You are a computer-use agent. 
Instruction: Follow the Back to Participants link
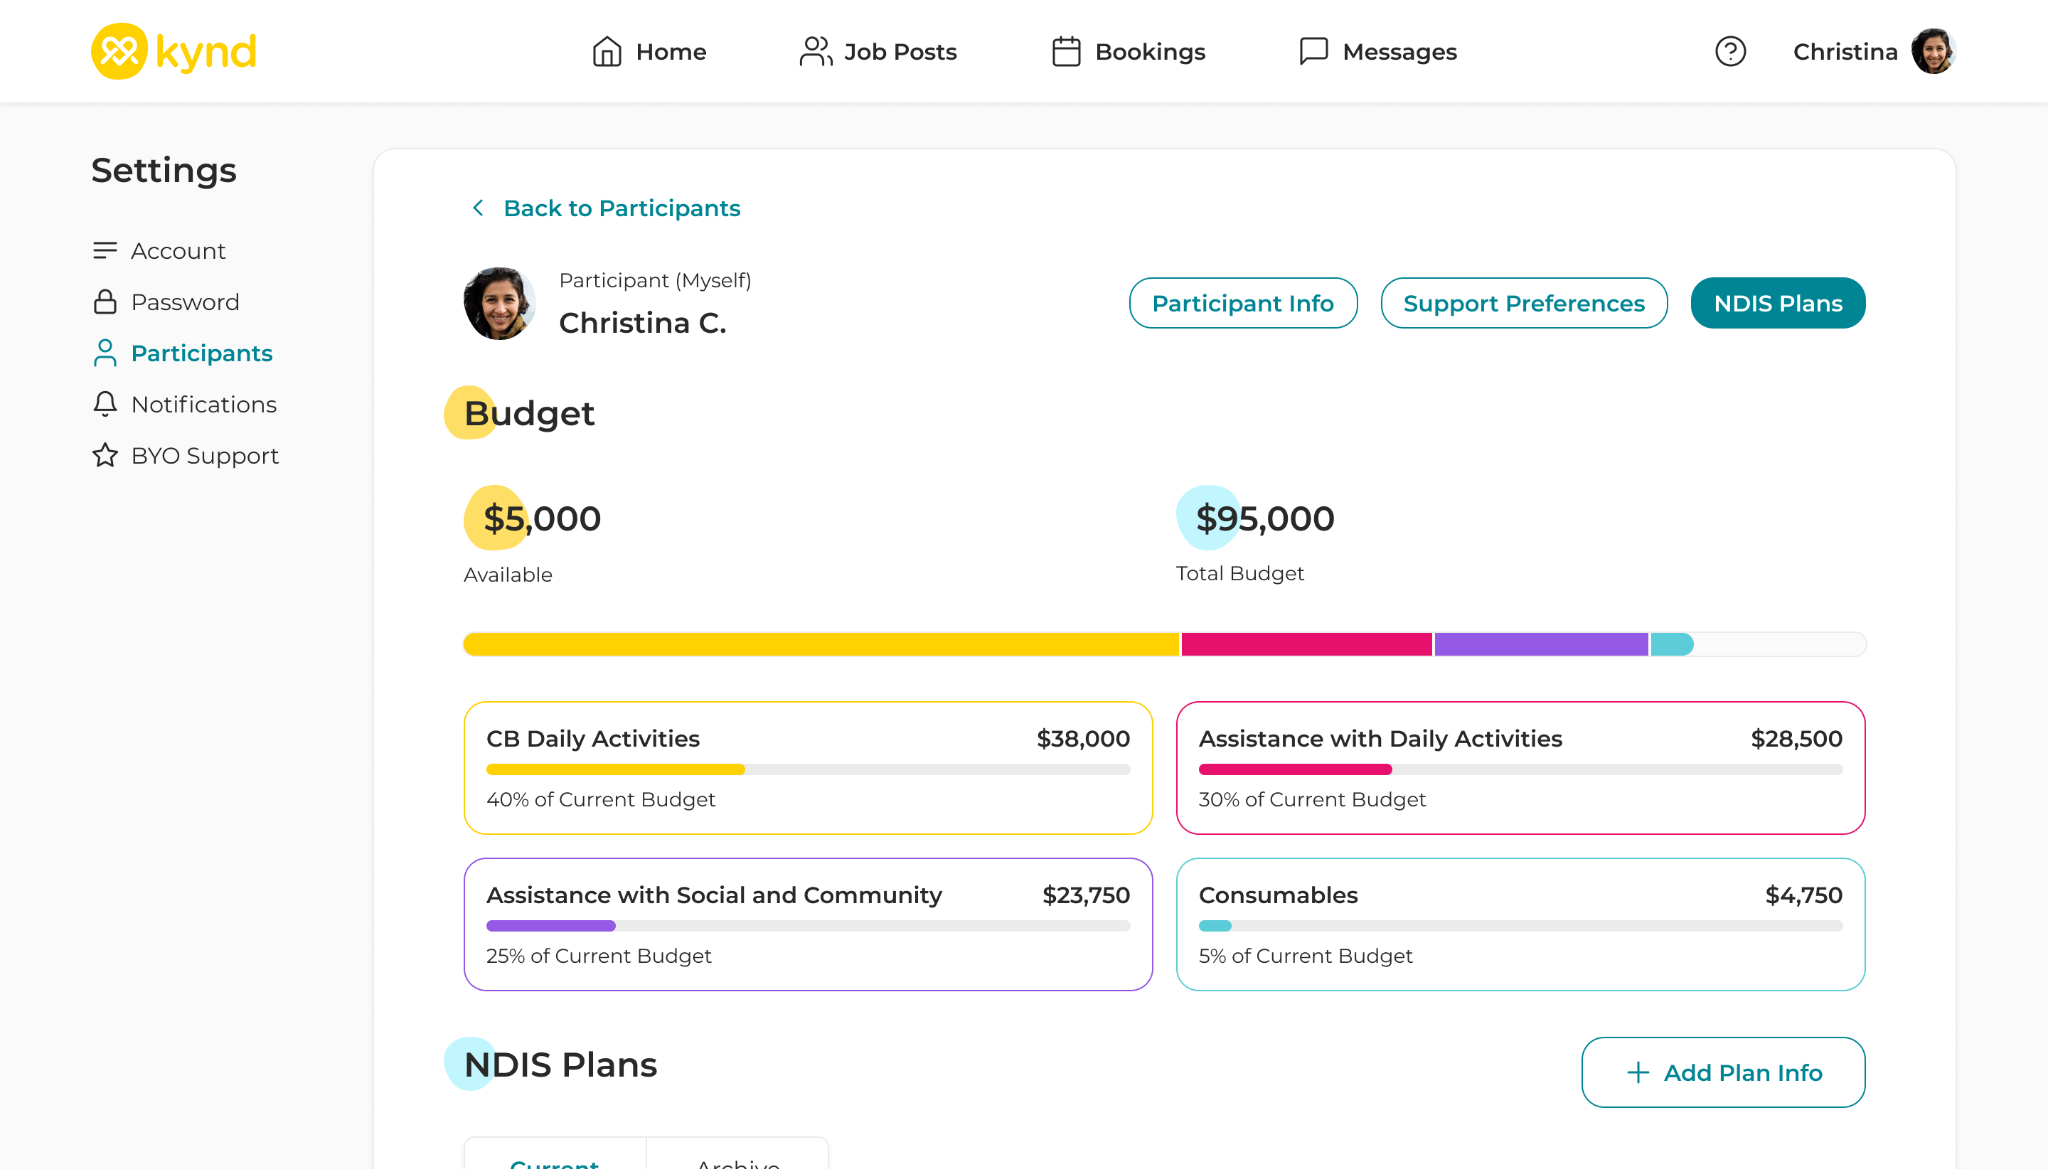click(x=621, y=208)
